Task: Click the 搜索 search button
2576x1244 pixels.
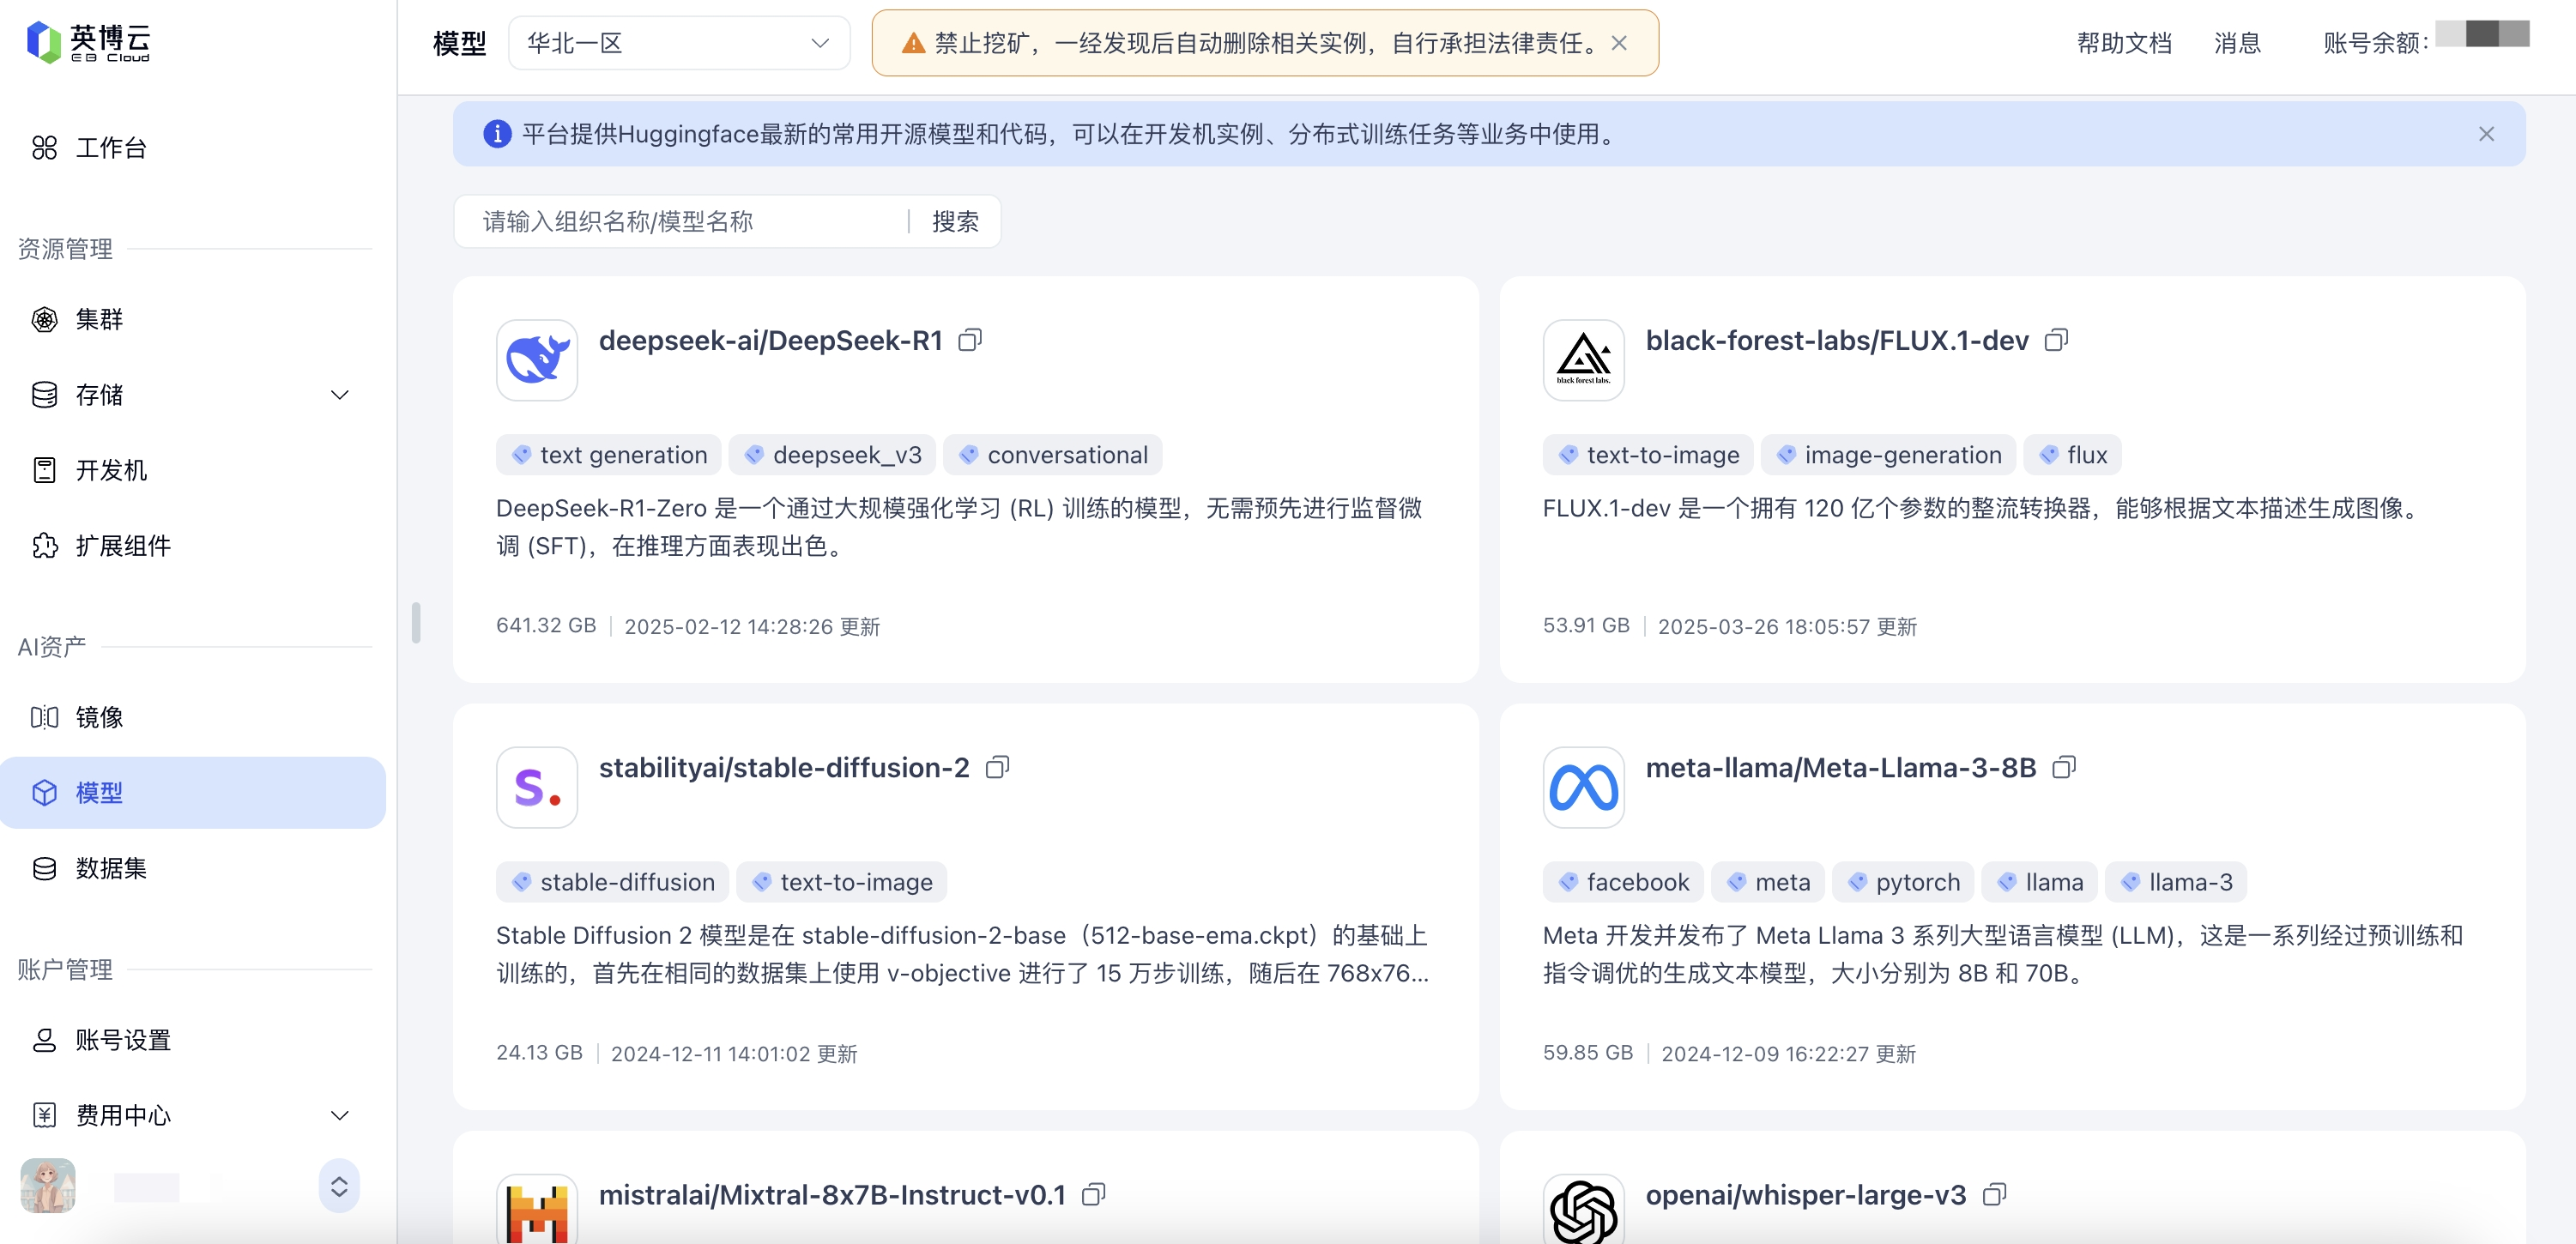Action: point(955,222)
